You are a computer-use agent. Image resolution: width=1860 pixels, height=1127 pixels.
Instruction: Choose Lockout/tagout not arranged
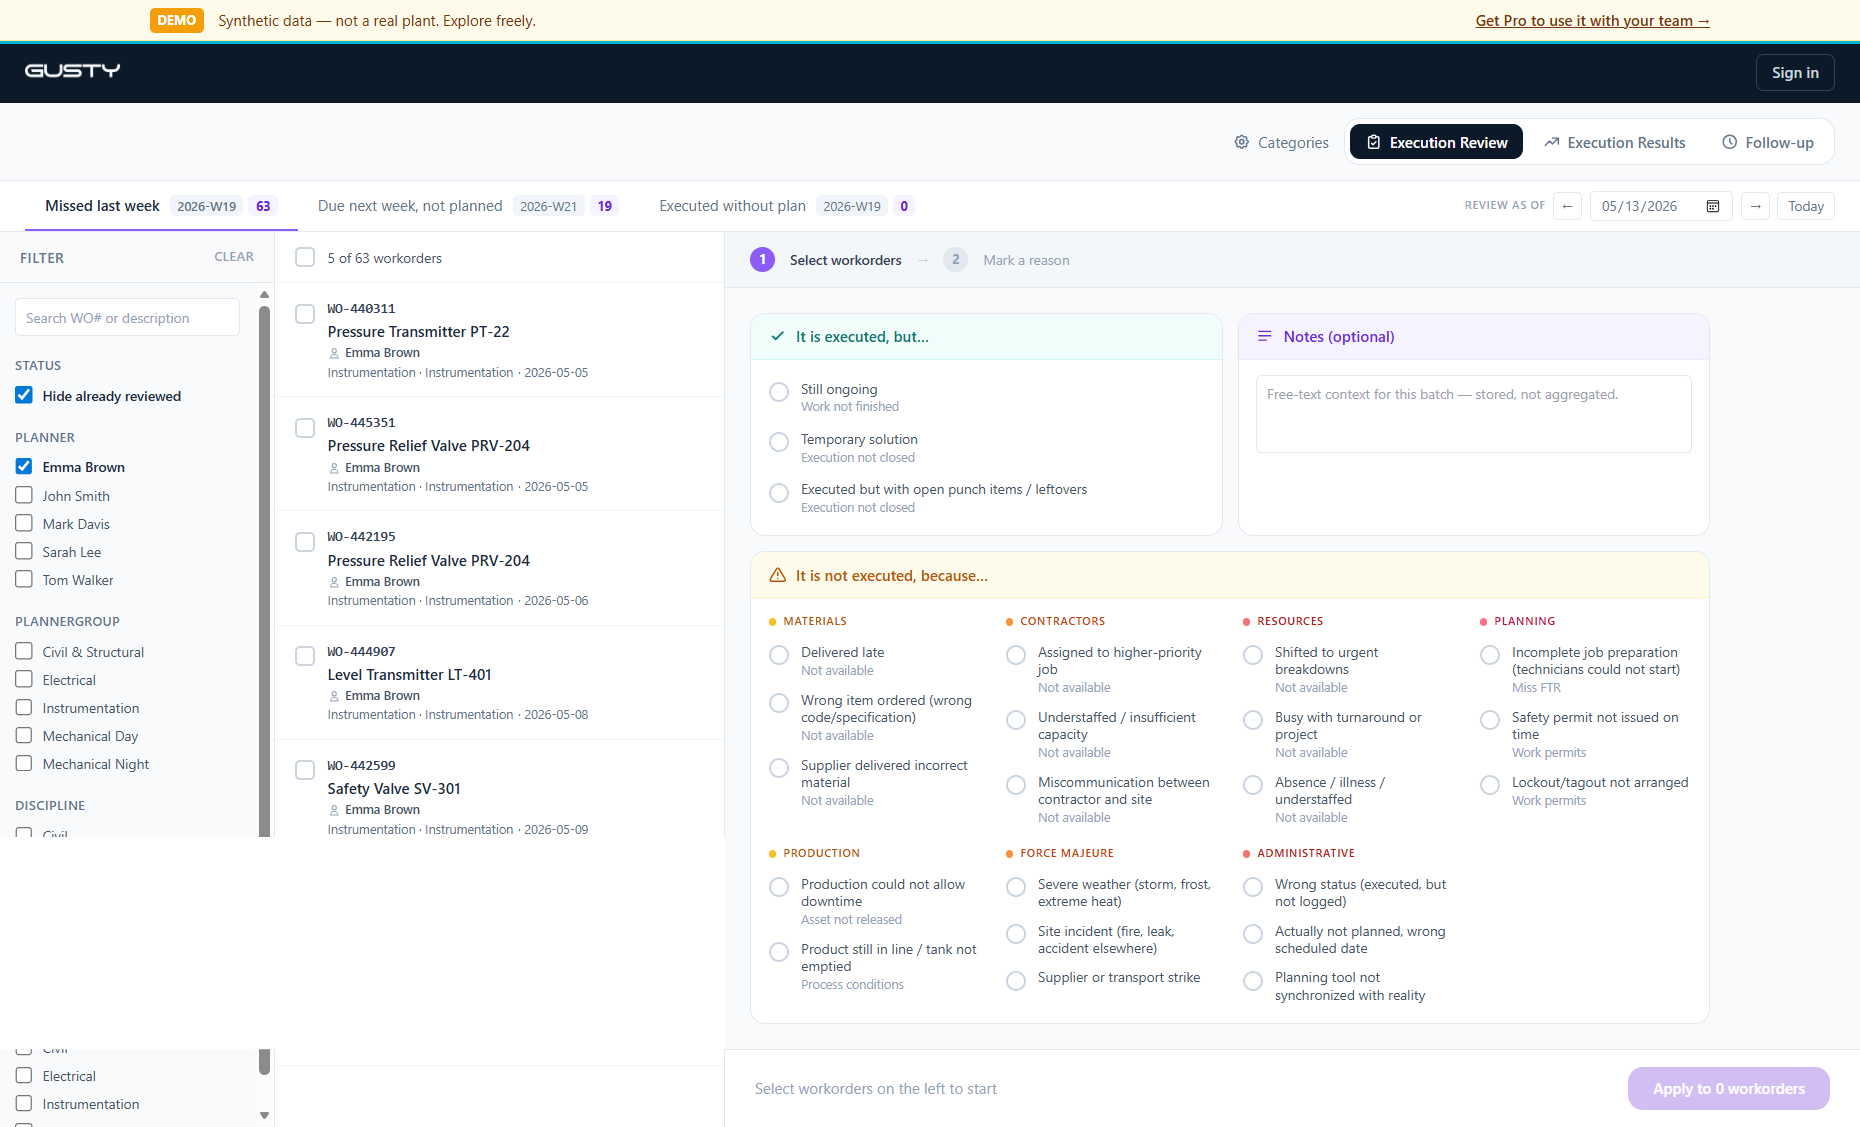tap(1490, 785)
